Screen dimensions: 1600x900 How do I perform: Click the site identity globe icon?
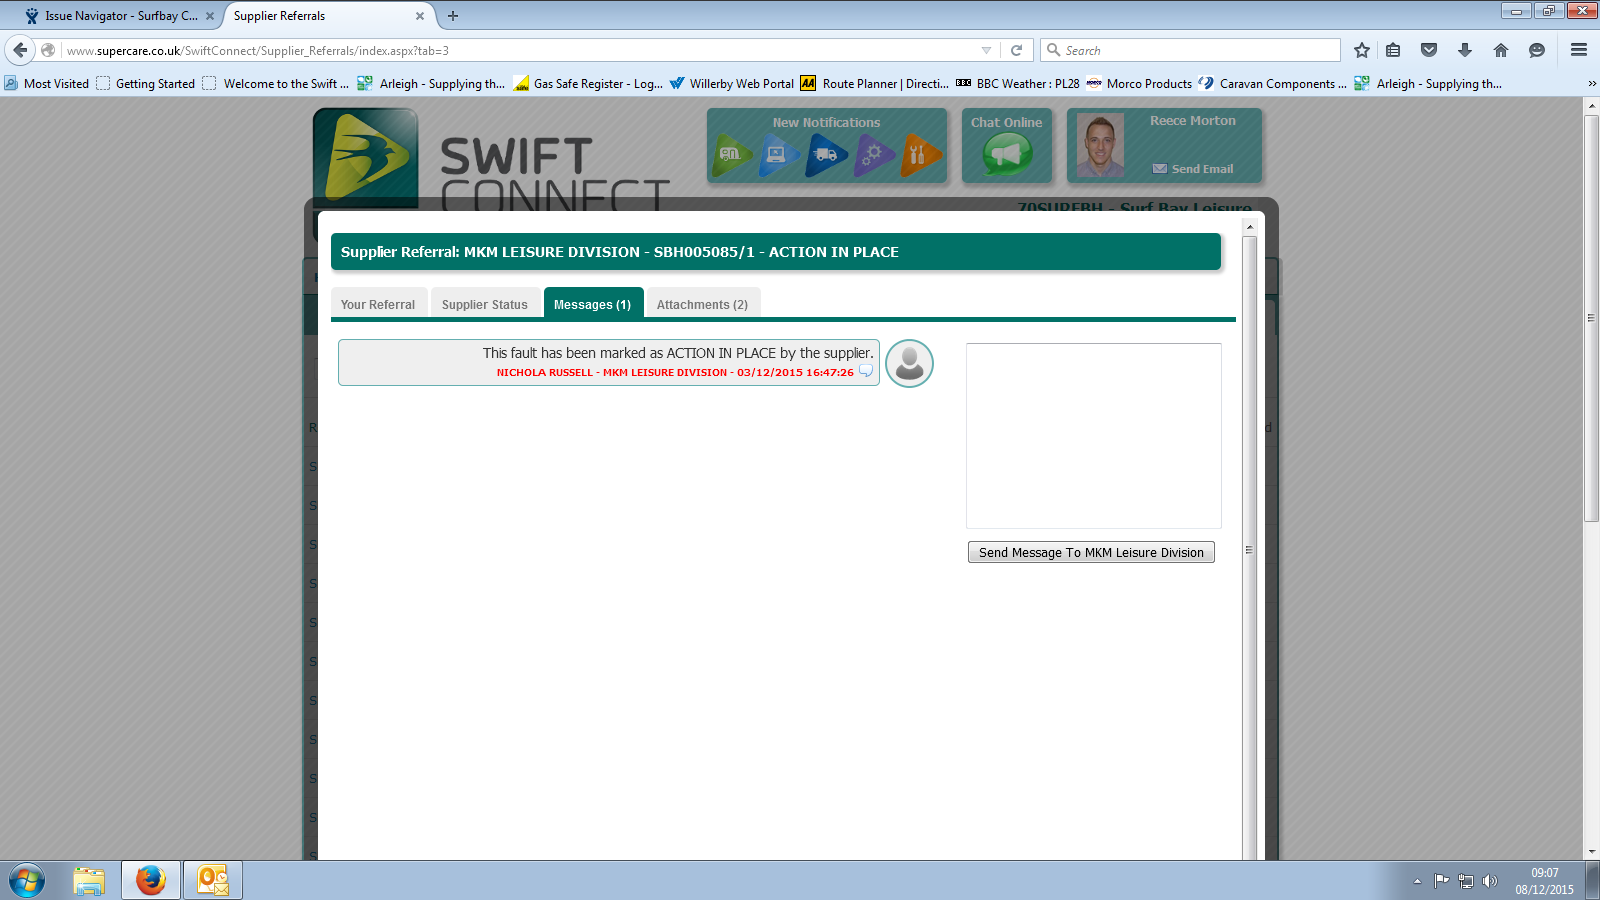[x=48, y=50]
